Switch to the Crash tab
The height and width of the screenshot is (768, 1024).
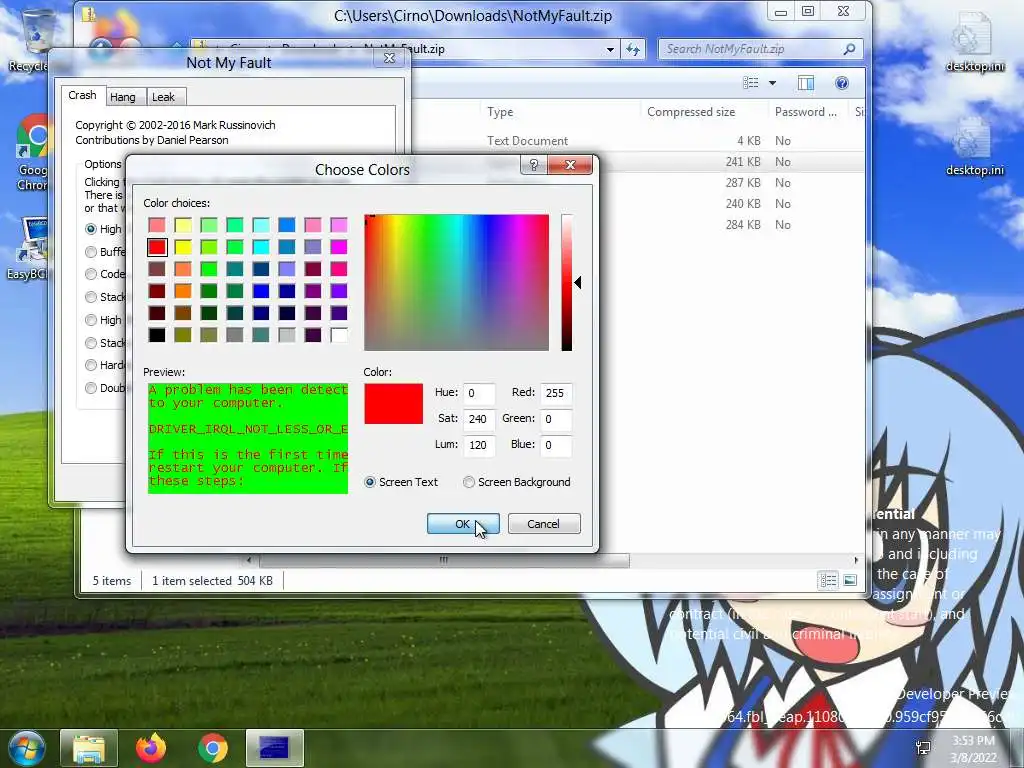pyautogui.click(x=82, y=95)
